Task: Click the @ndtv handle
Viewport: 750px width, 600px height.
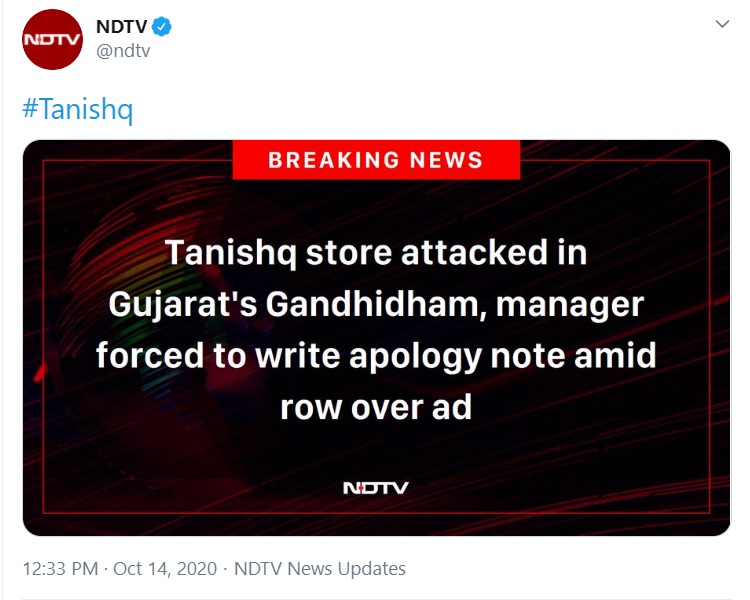Action: [x=122, y=51]
